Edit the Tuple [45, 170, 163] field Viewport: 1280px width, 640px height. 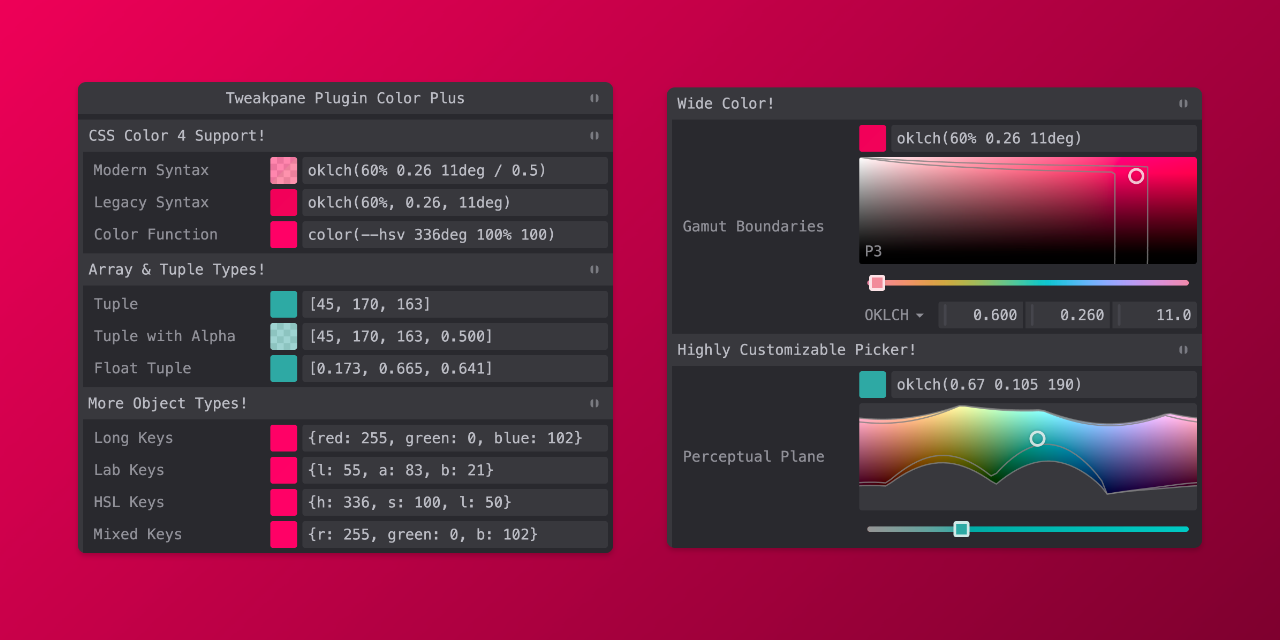[x=455, y=304]
